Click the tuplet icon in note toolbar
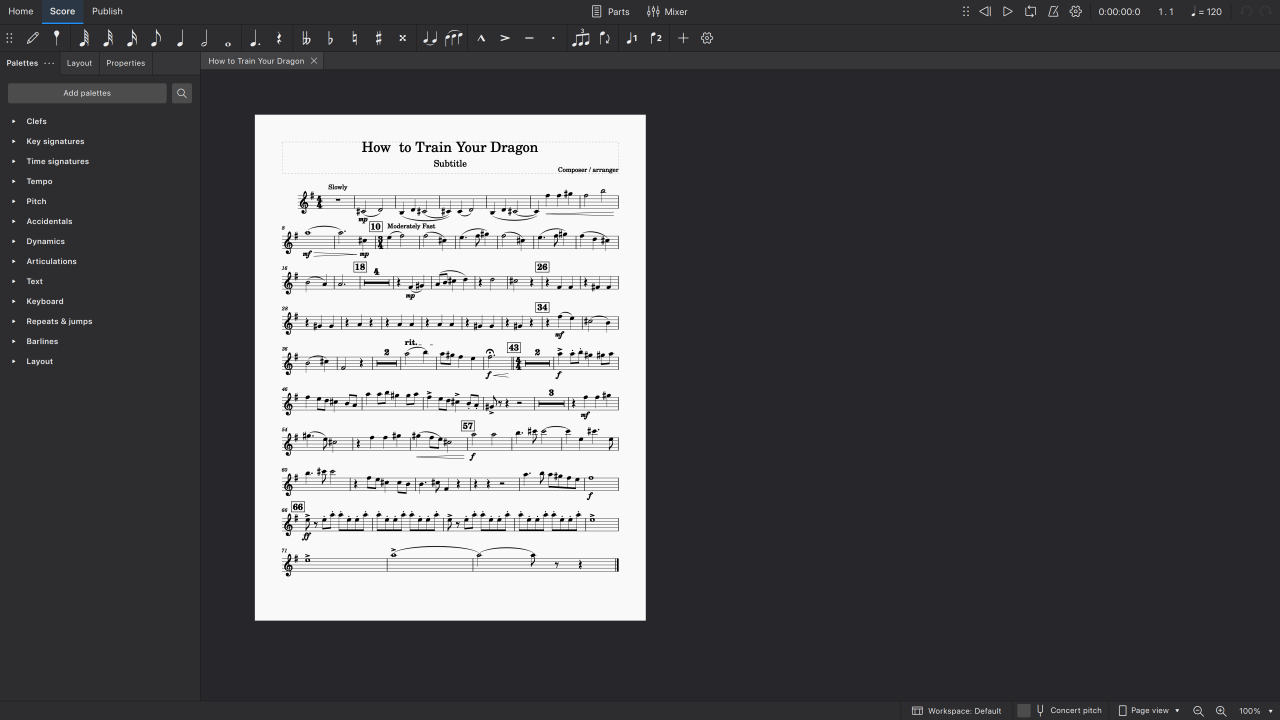Screen dimensions: 1280x720 point(580,38)
